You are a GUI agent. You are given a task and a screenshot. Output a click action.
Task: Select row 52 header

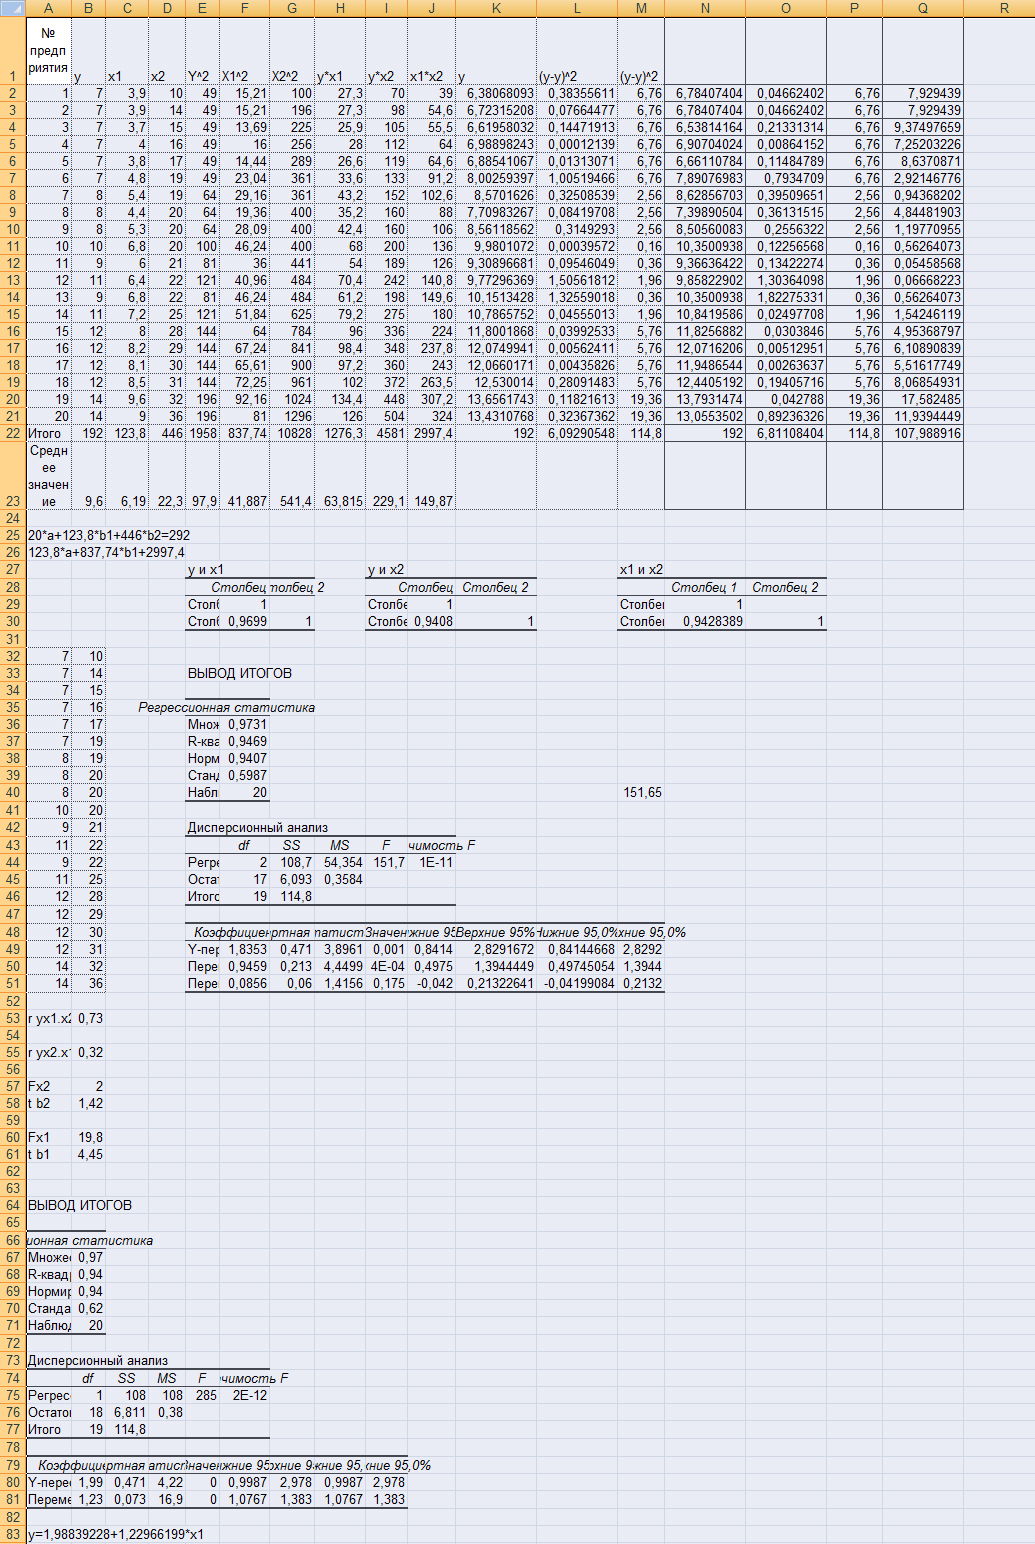click(13, 1001)
